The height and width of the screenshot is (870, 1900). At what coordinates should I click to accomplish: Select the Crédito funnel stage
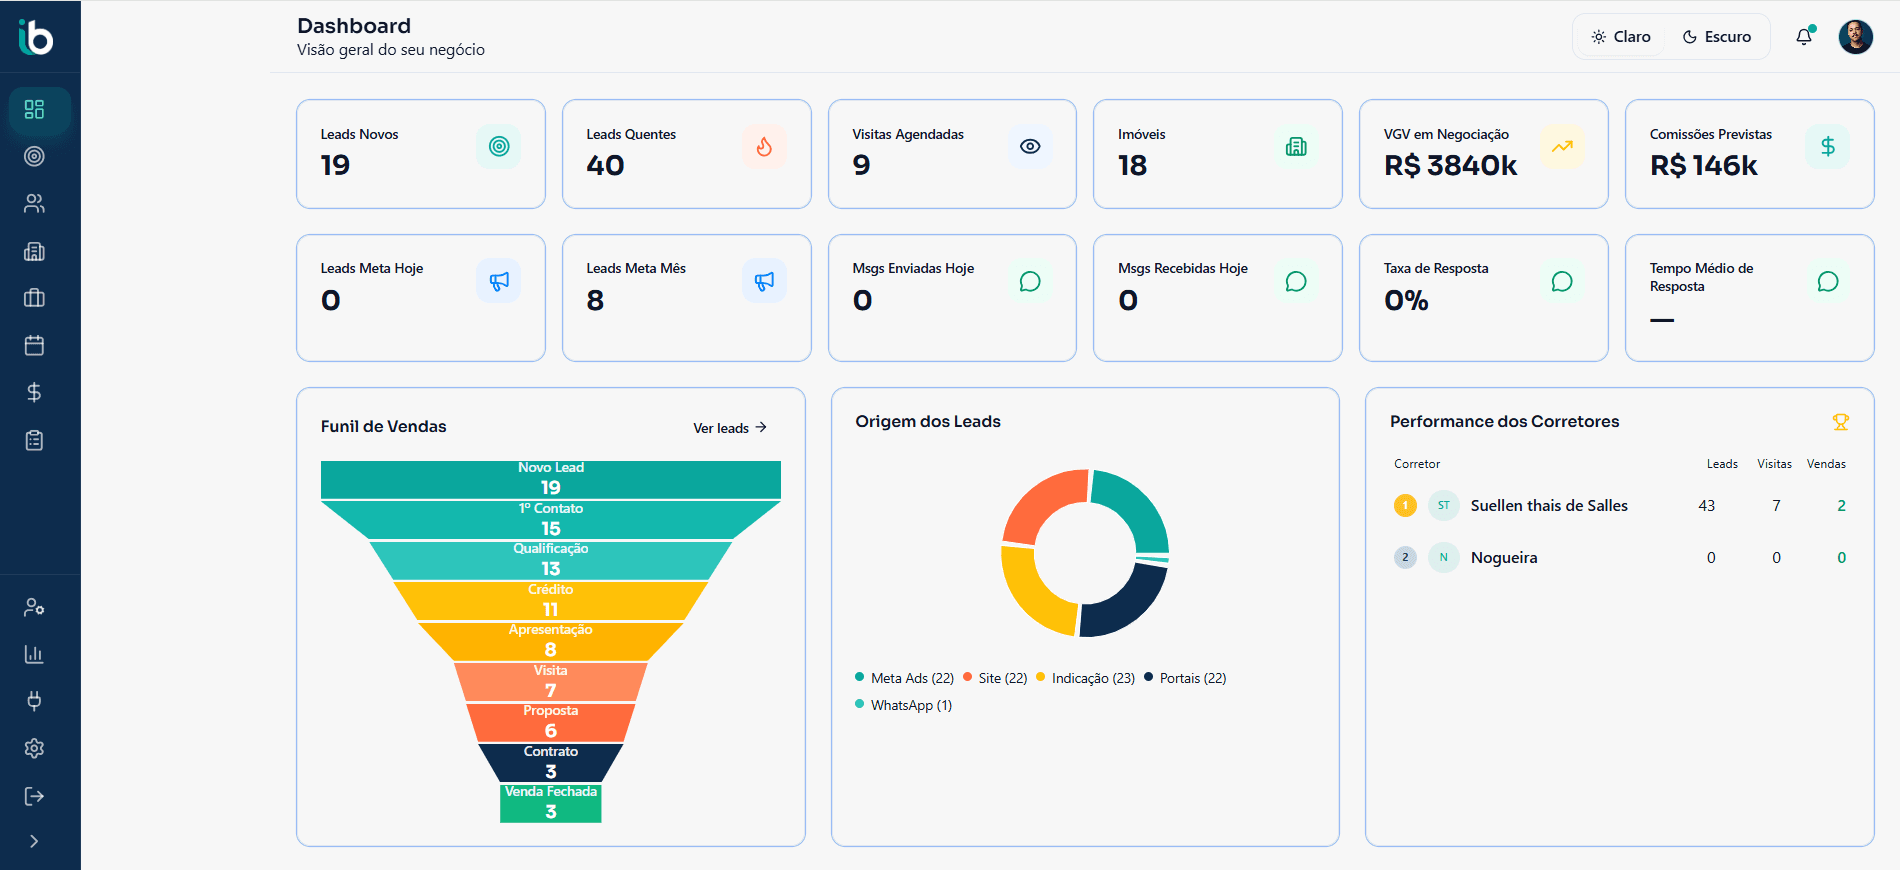pyautogui.click(x=551, y=601)
